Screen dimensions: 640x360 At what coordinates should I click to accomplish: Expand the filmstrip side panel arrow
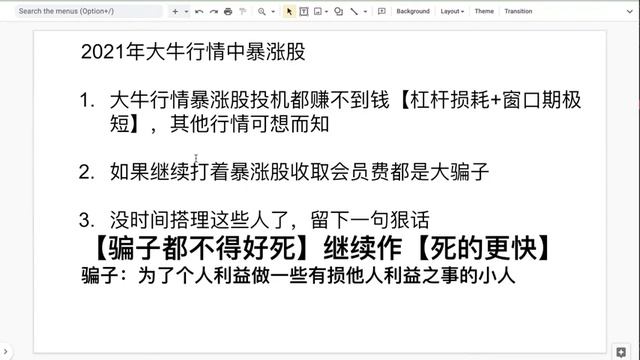(x=5, y=351)
